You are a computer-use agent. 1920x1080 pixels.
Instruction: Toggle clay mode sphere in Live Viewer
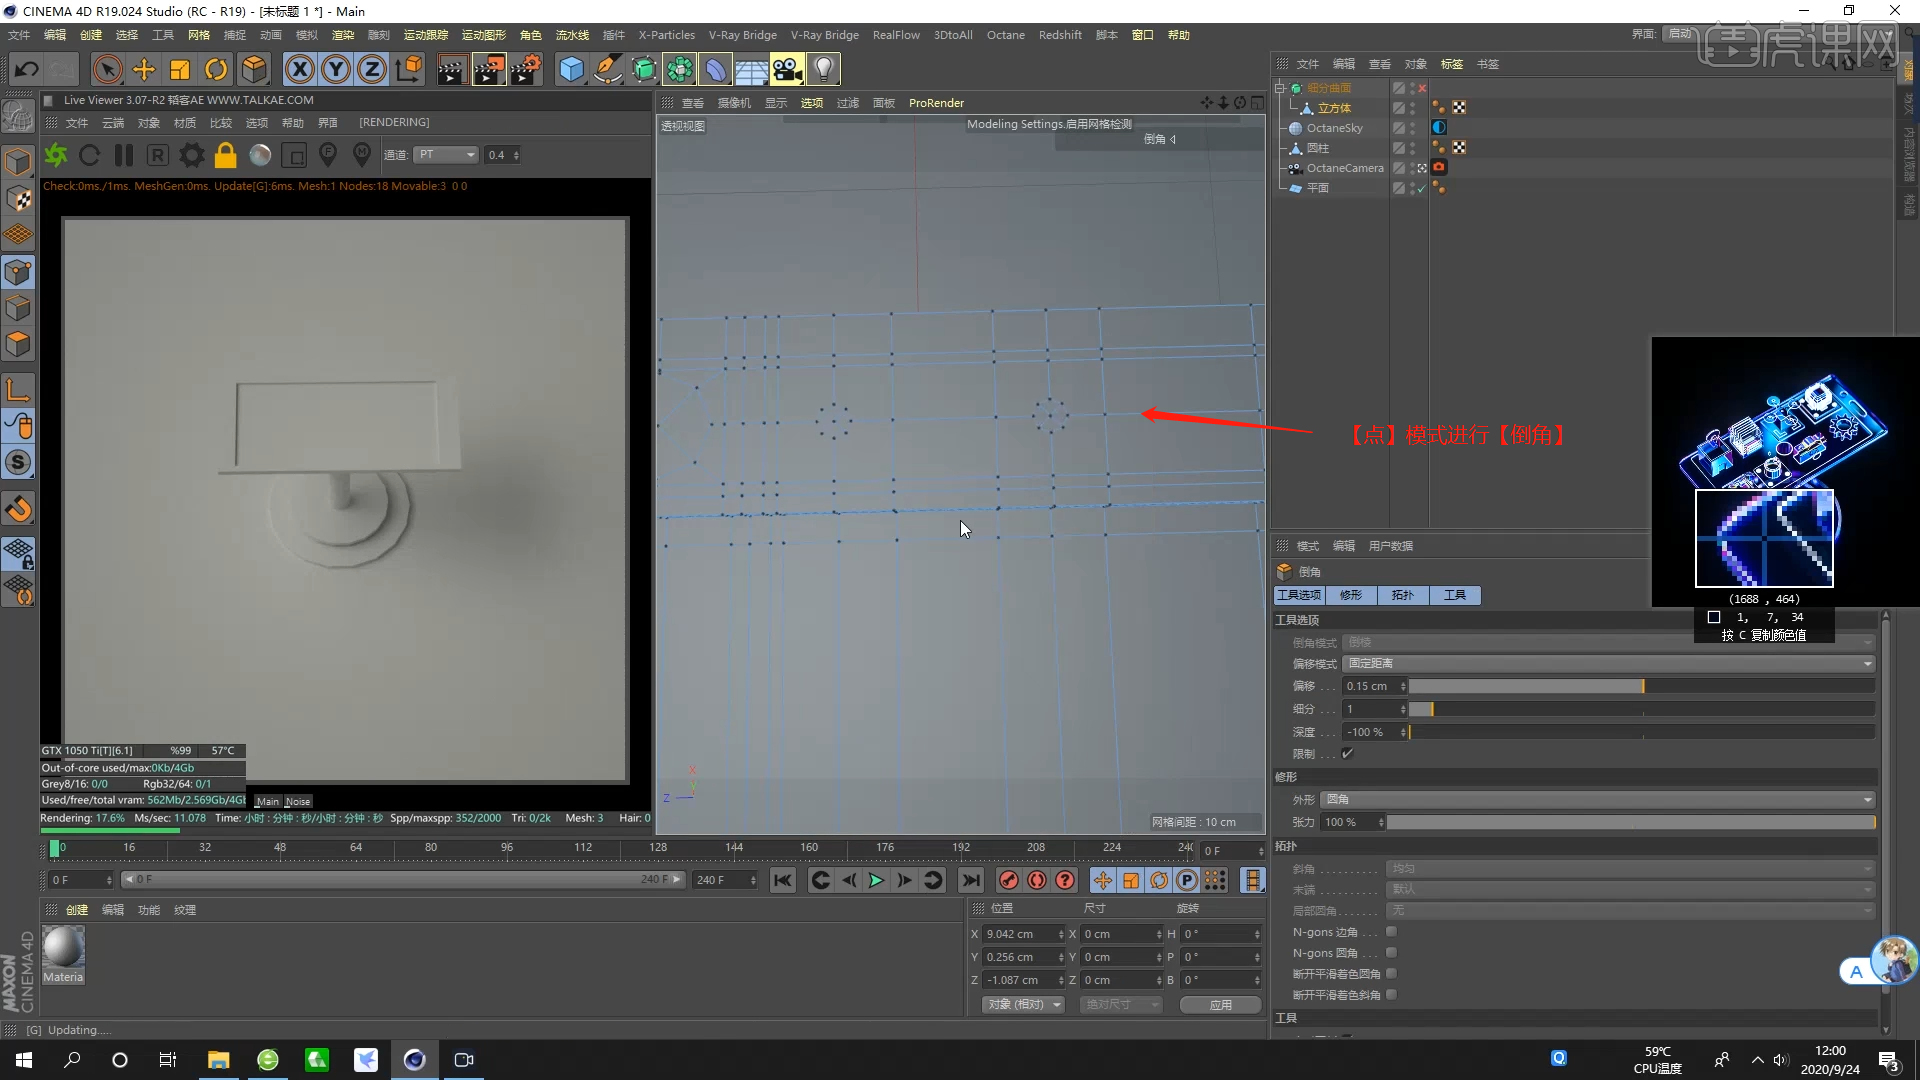tap(260, 155)
